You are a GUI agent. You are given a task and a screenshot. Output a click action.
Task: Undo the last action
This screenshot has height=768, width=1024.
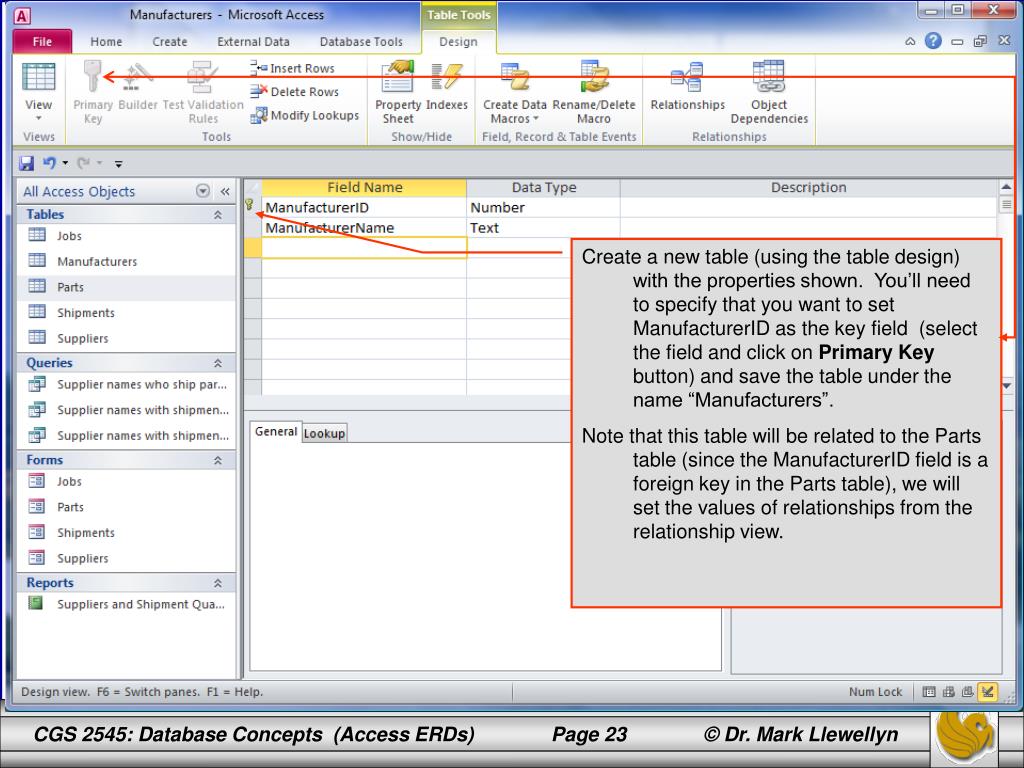click(x=49, y=163)
